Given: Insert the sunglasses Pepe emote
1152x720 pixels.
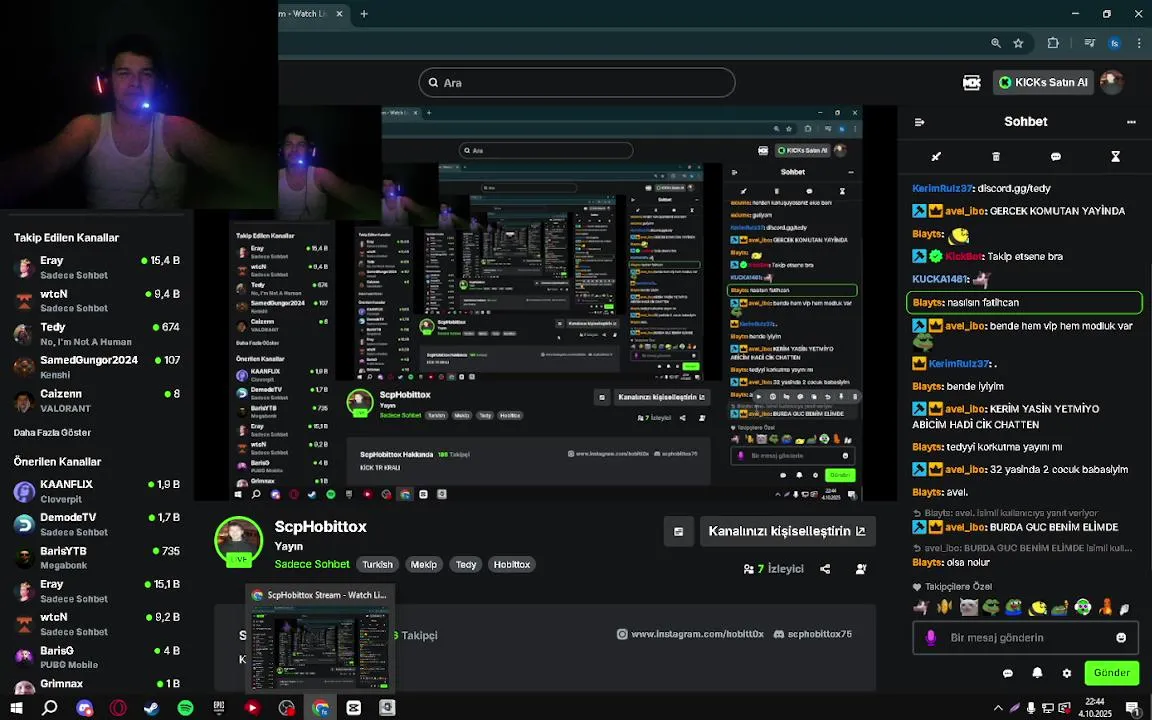Looking at the screenshot, I should click(991, 607).
